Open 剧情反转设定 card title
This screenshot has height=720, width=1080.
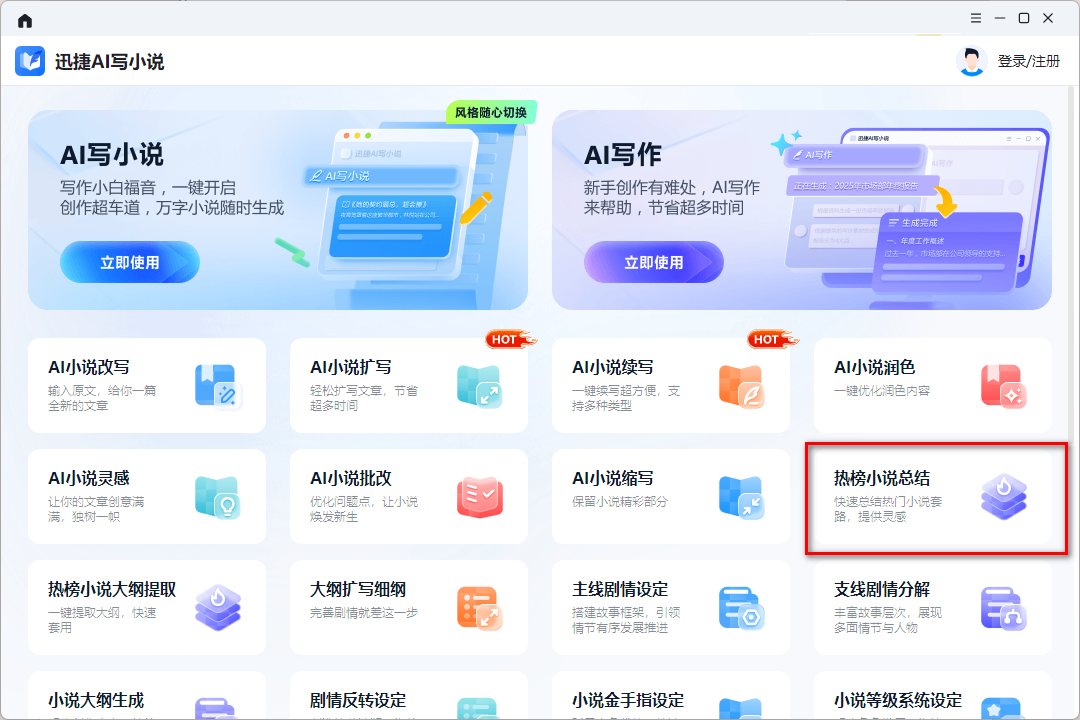coord(357,700)
